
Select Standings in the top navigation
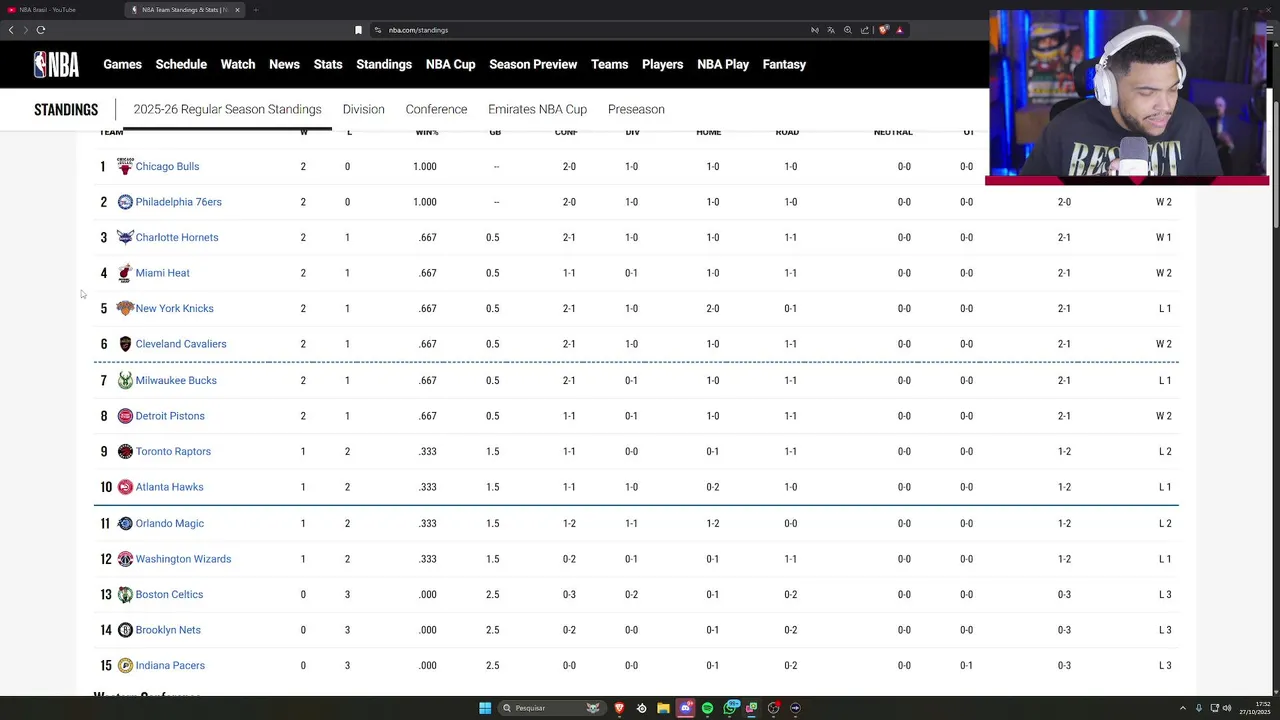[x=384, y=64]
